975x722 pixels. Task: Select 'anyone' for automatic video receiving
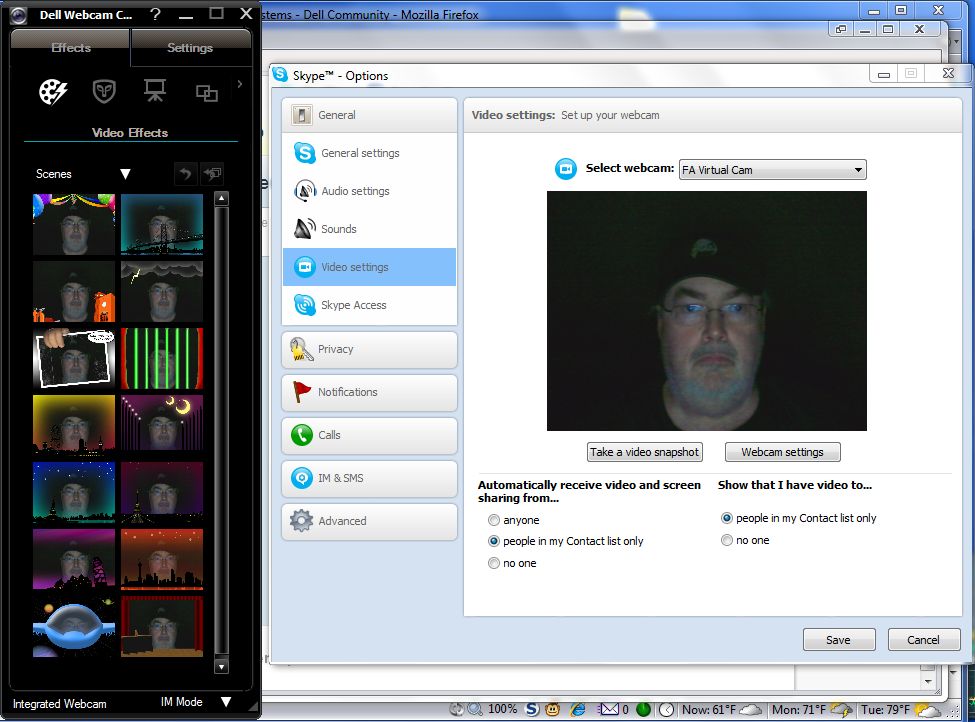click(494, 520)
